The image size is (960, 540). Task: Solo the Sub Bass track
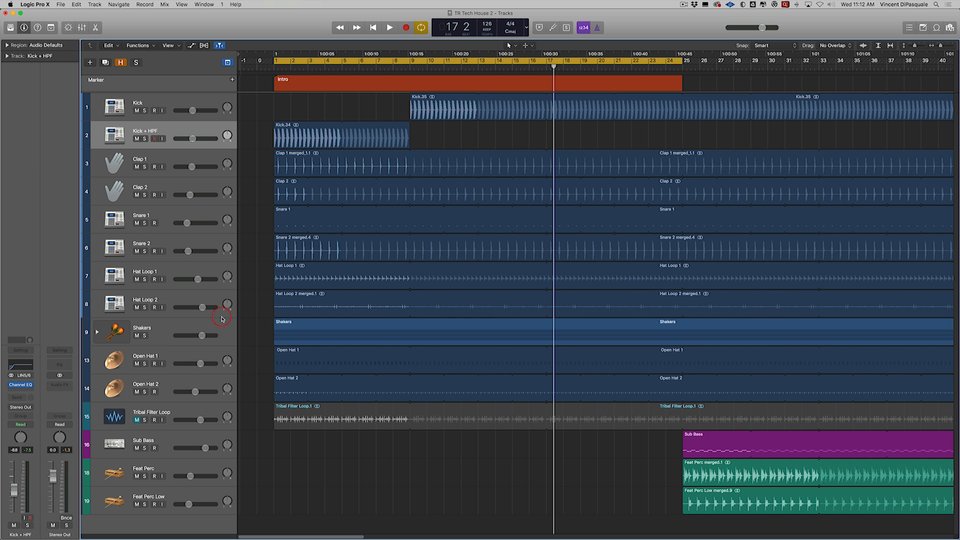pos(144,448)
